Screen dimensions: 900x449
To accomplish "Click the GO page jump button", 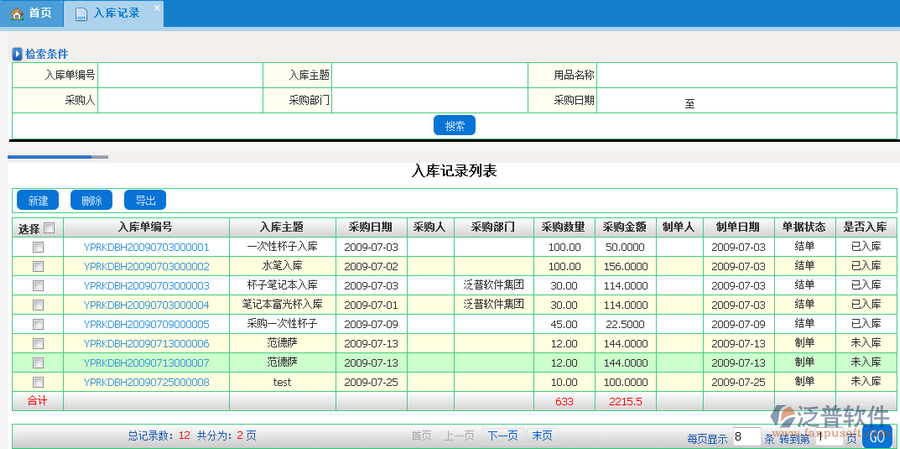I will click(x=877, y=437).
